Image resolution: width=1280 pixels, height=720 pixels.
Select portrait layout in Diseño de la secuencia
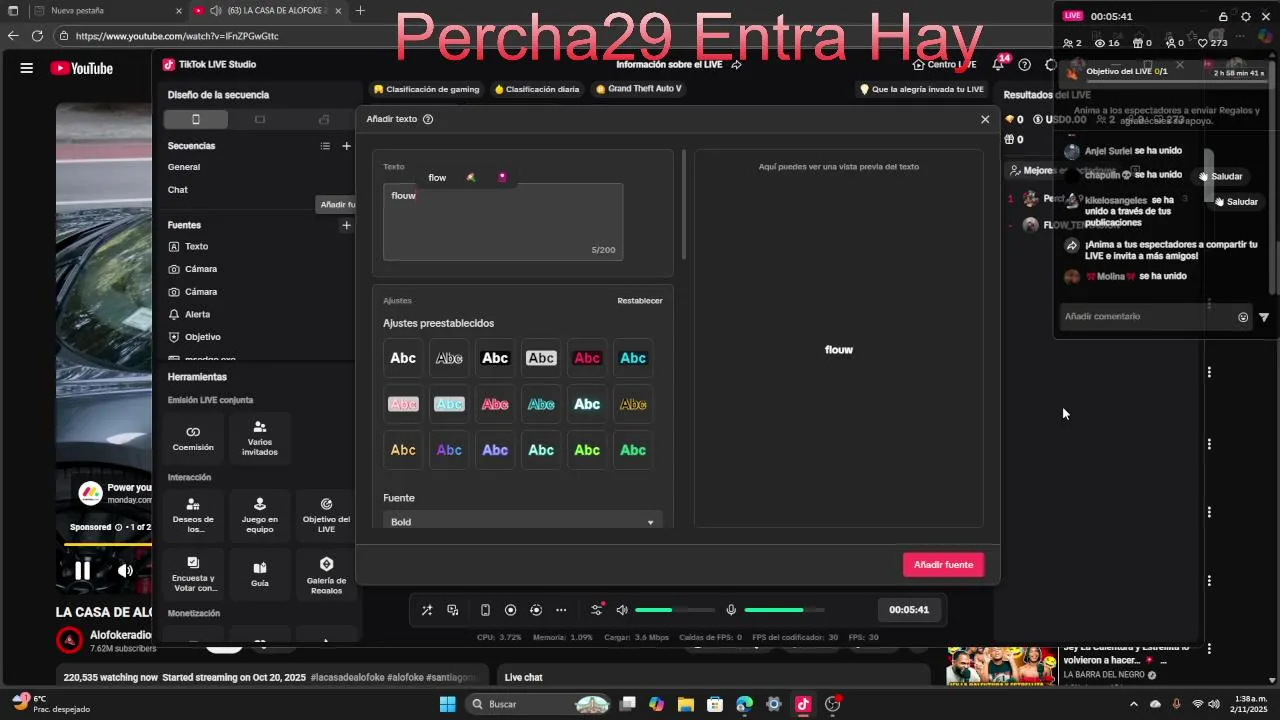[x=196, y=119]
